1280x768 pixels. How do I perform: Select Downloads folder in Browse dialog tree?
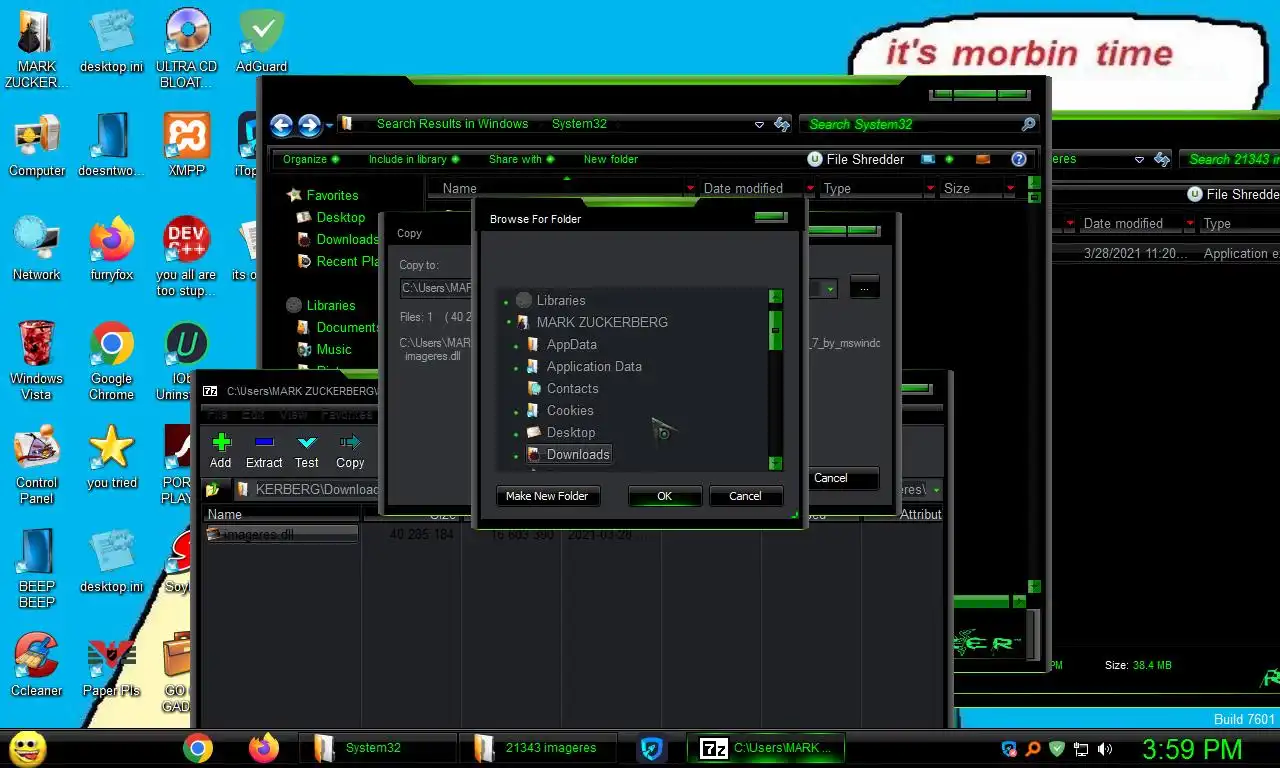[x=569, y=455]
